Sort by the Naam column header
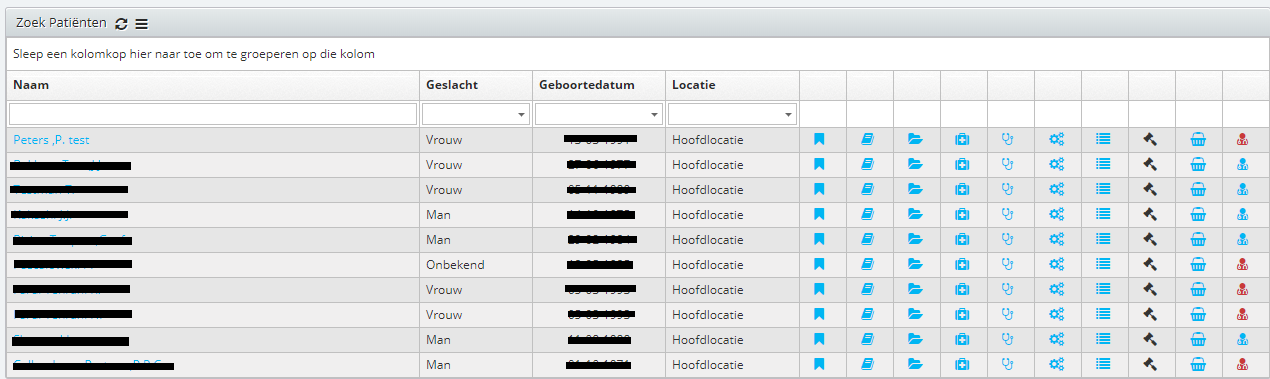 pos(31,85)
